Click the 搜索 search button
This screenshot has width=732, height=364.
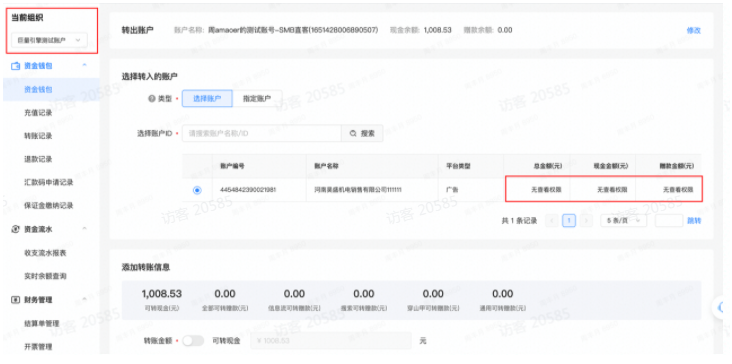362,133
